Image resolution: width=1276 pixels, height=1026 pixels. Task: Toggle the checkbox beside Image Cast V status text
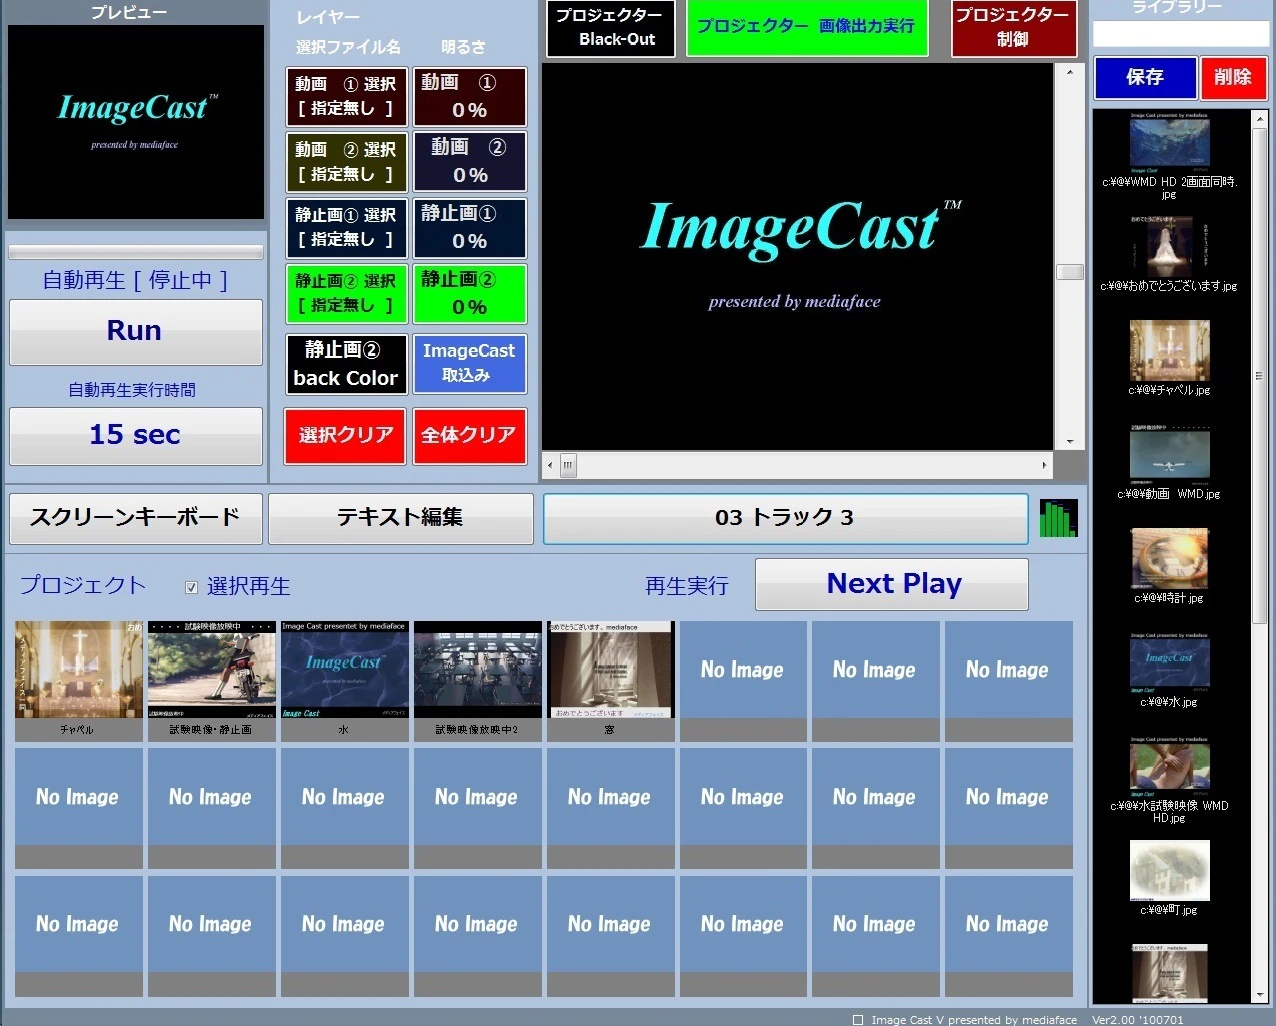pyautogui.click(x=858, y=1020)
